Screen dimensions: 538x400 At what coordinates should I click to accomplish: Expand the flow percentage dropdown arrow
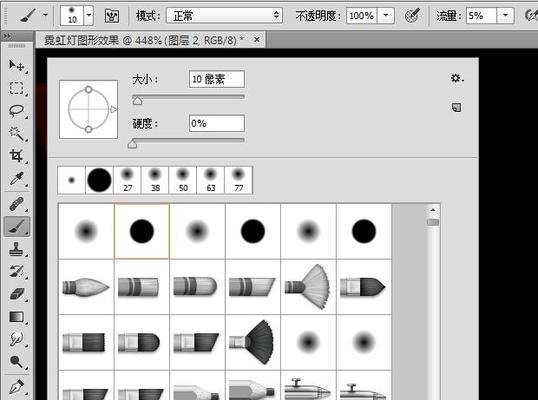point(505,15)
